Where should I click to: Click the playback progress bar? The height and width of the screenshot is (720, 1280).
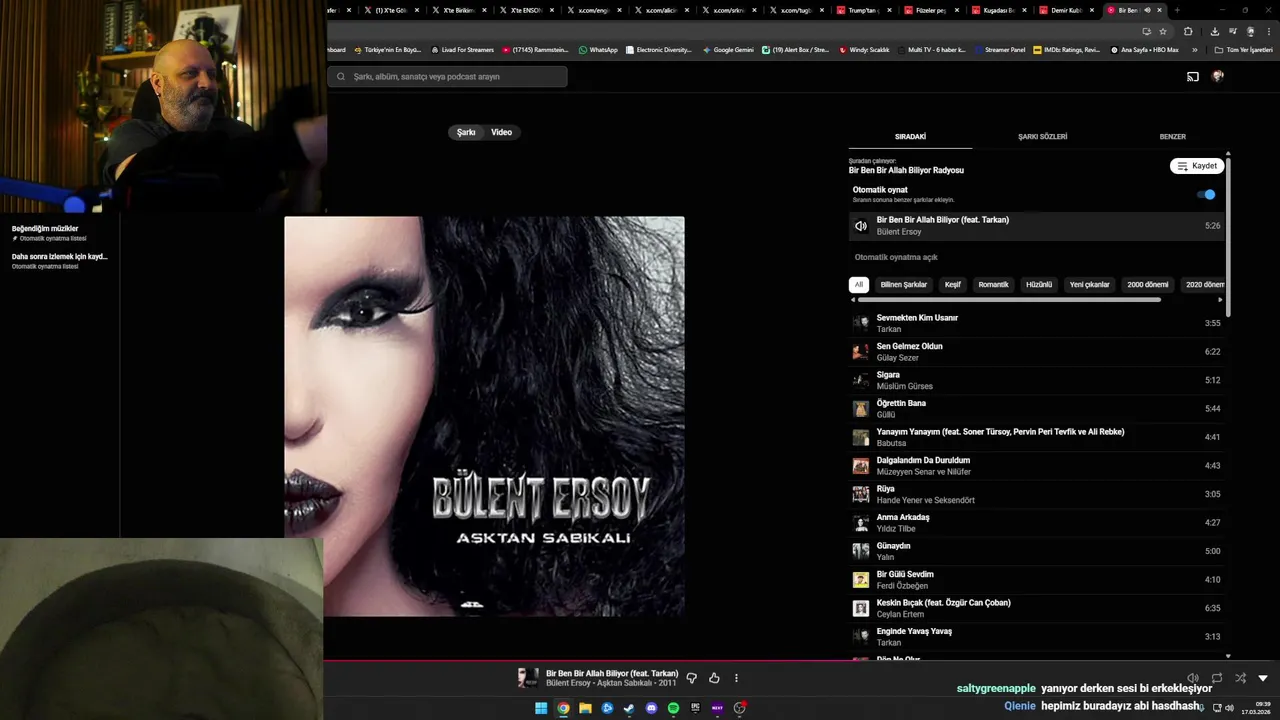click(x=801, y=660)
